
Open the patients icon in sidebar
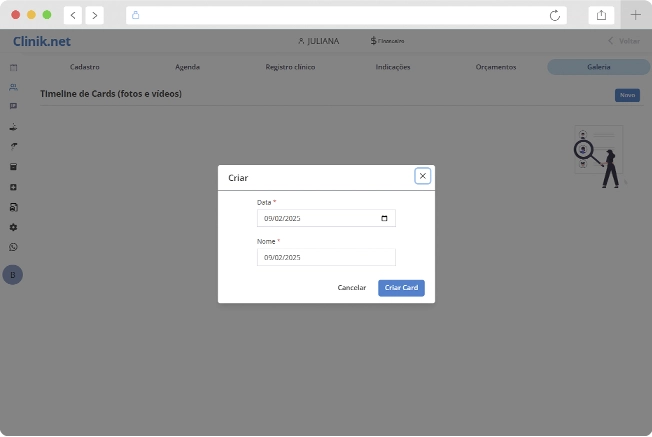[13, 87]
